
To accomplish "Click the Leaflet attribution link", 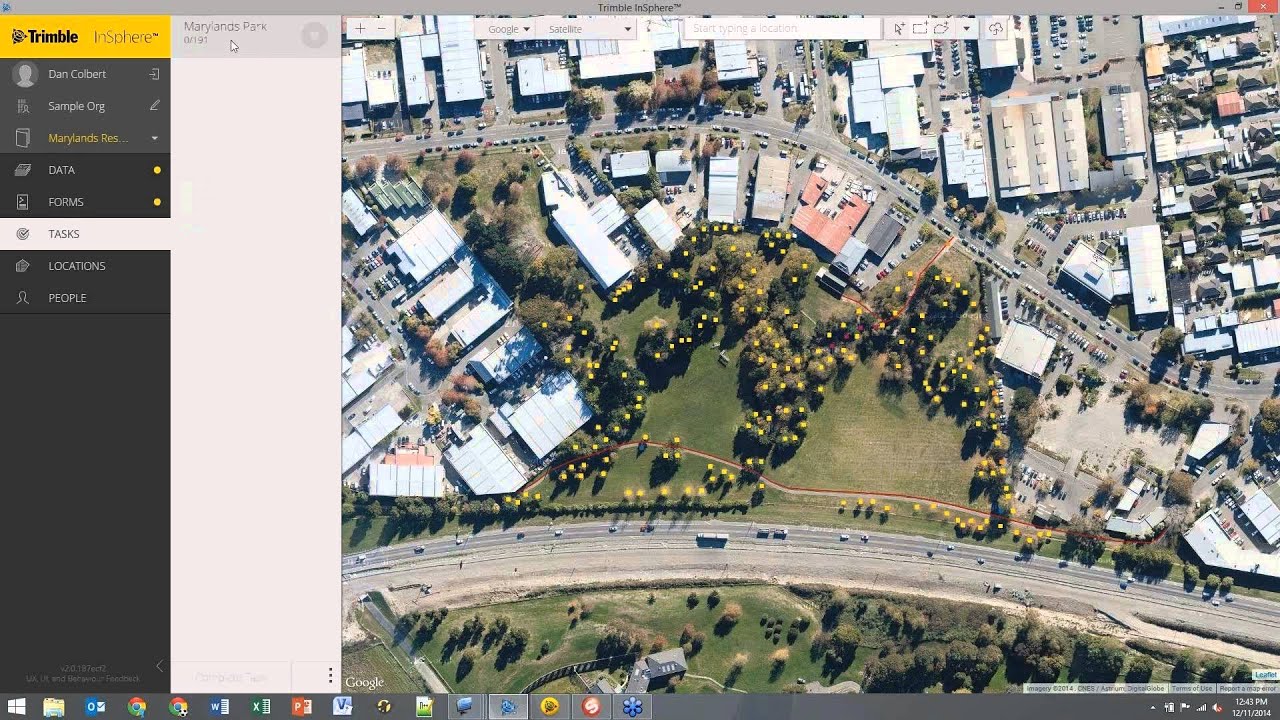I will (1266, 675).
